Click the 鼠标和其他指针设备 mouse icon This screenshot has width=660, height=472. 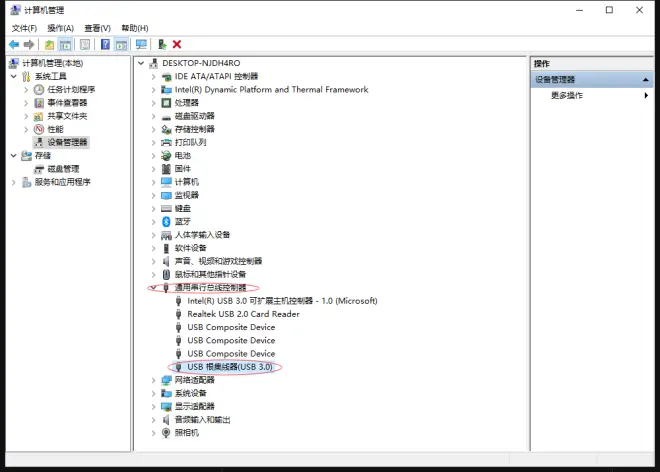[x=166, y=275]
